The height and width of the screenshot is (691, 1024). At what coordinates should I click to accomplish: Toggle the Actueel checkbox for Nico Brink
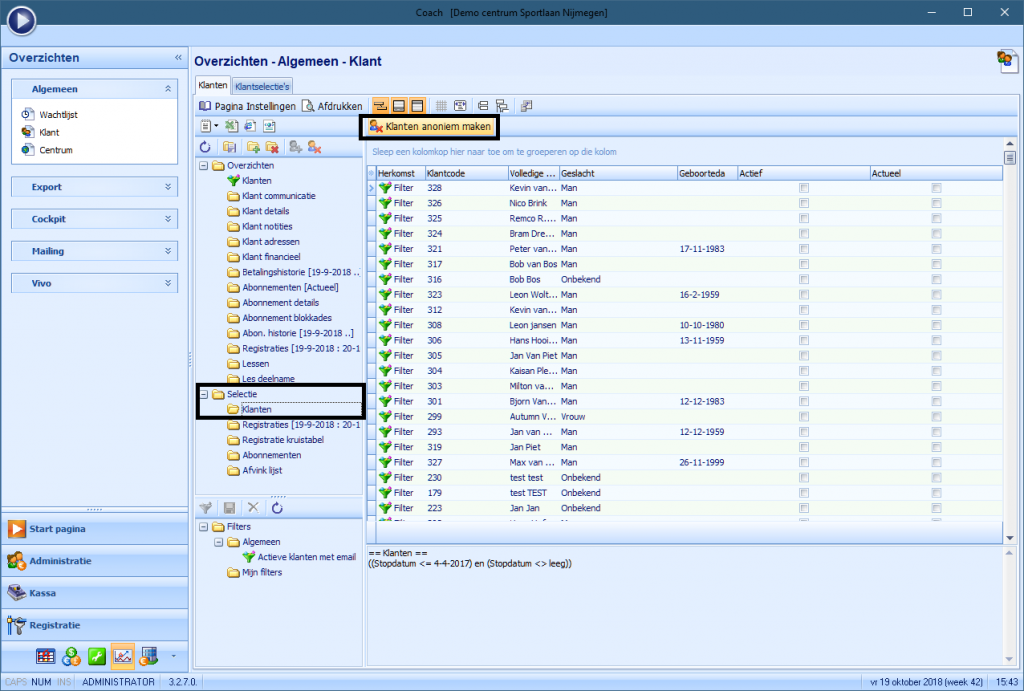point(936,203)
